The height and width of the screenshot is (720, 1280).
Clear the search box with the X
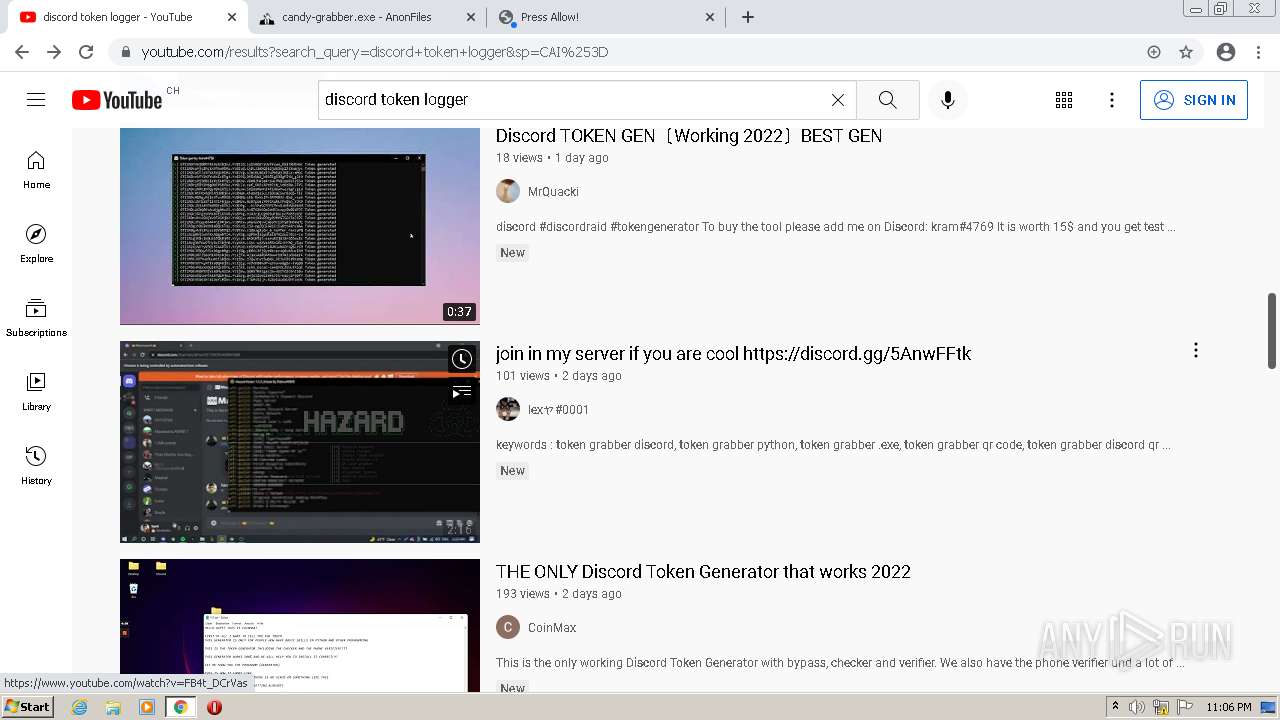click(838, 100)
